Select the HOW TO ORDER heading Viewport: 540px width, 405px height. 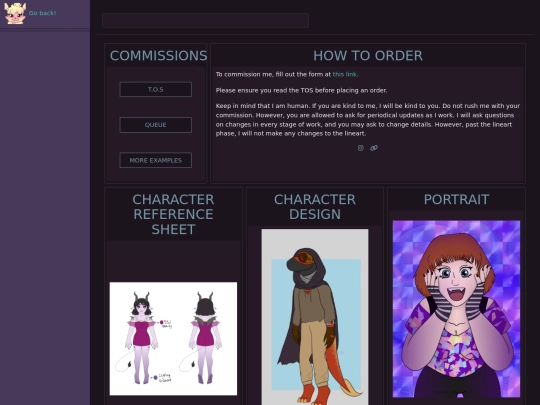click(367, 55)
